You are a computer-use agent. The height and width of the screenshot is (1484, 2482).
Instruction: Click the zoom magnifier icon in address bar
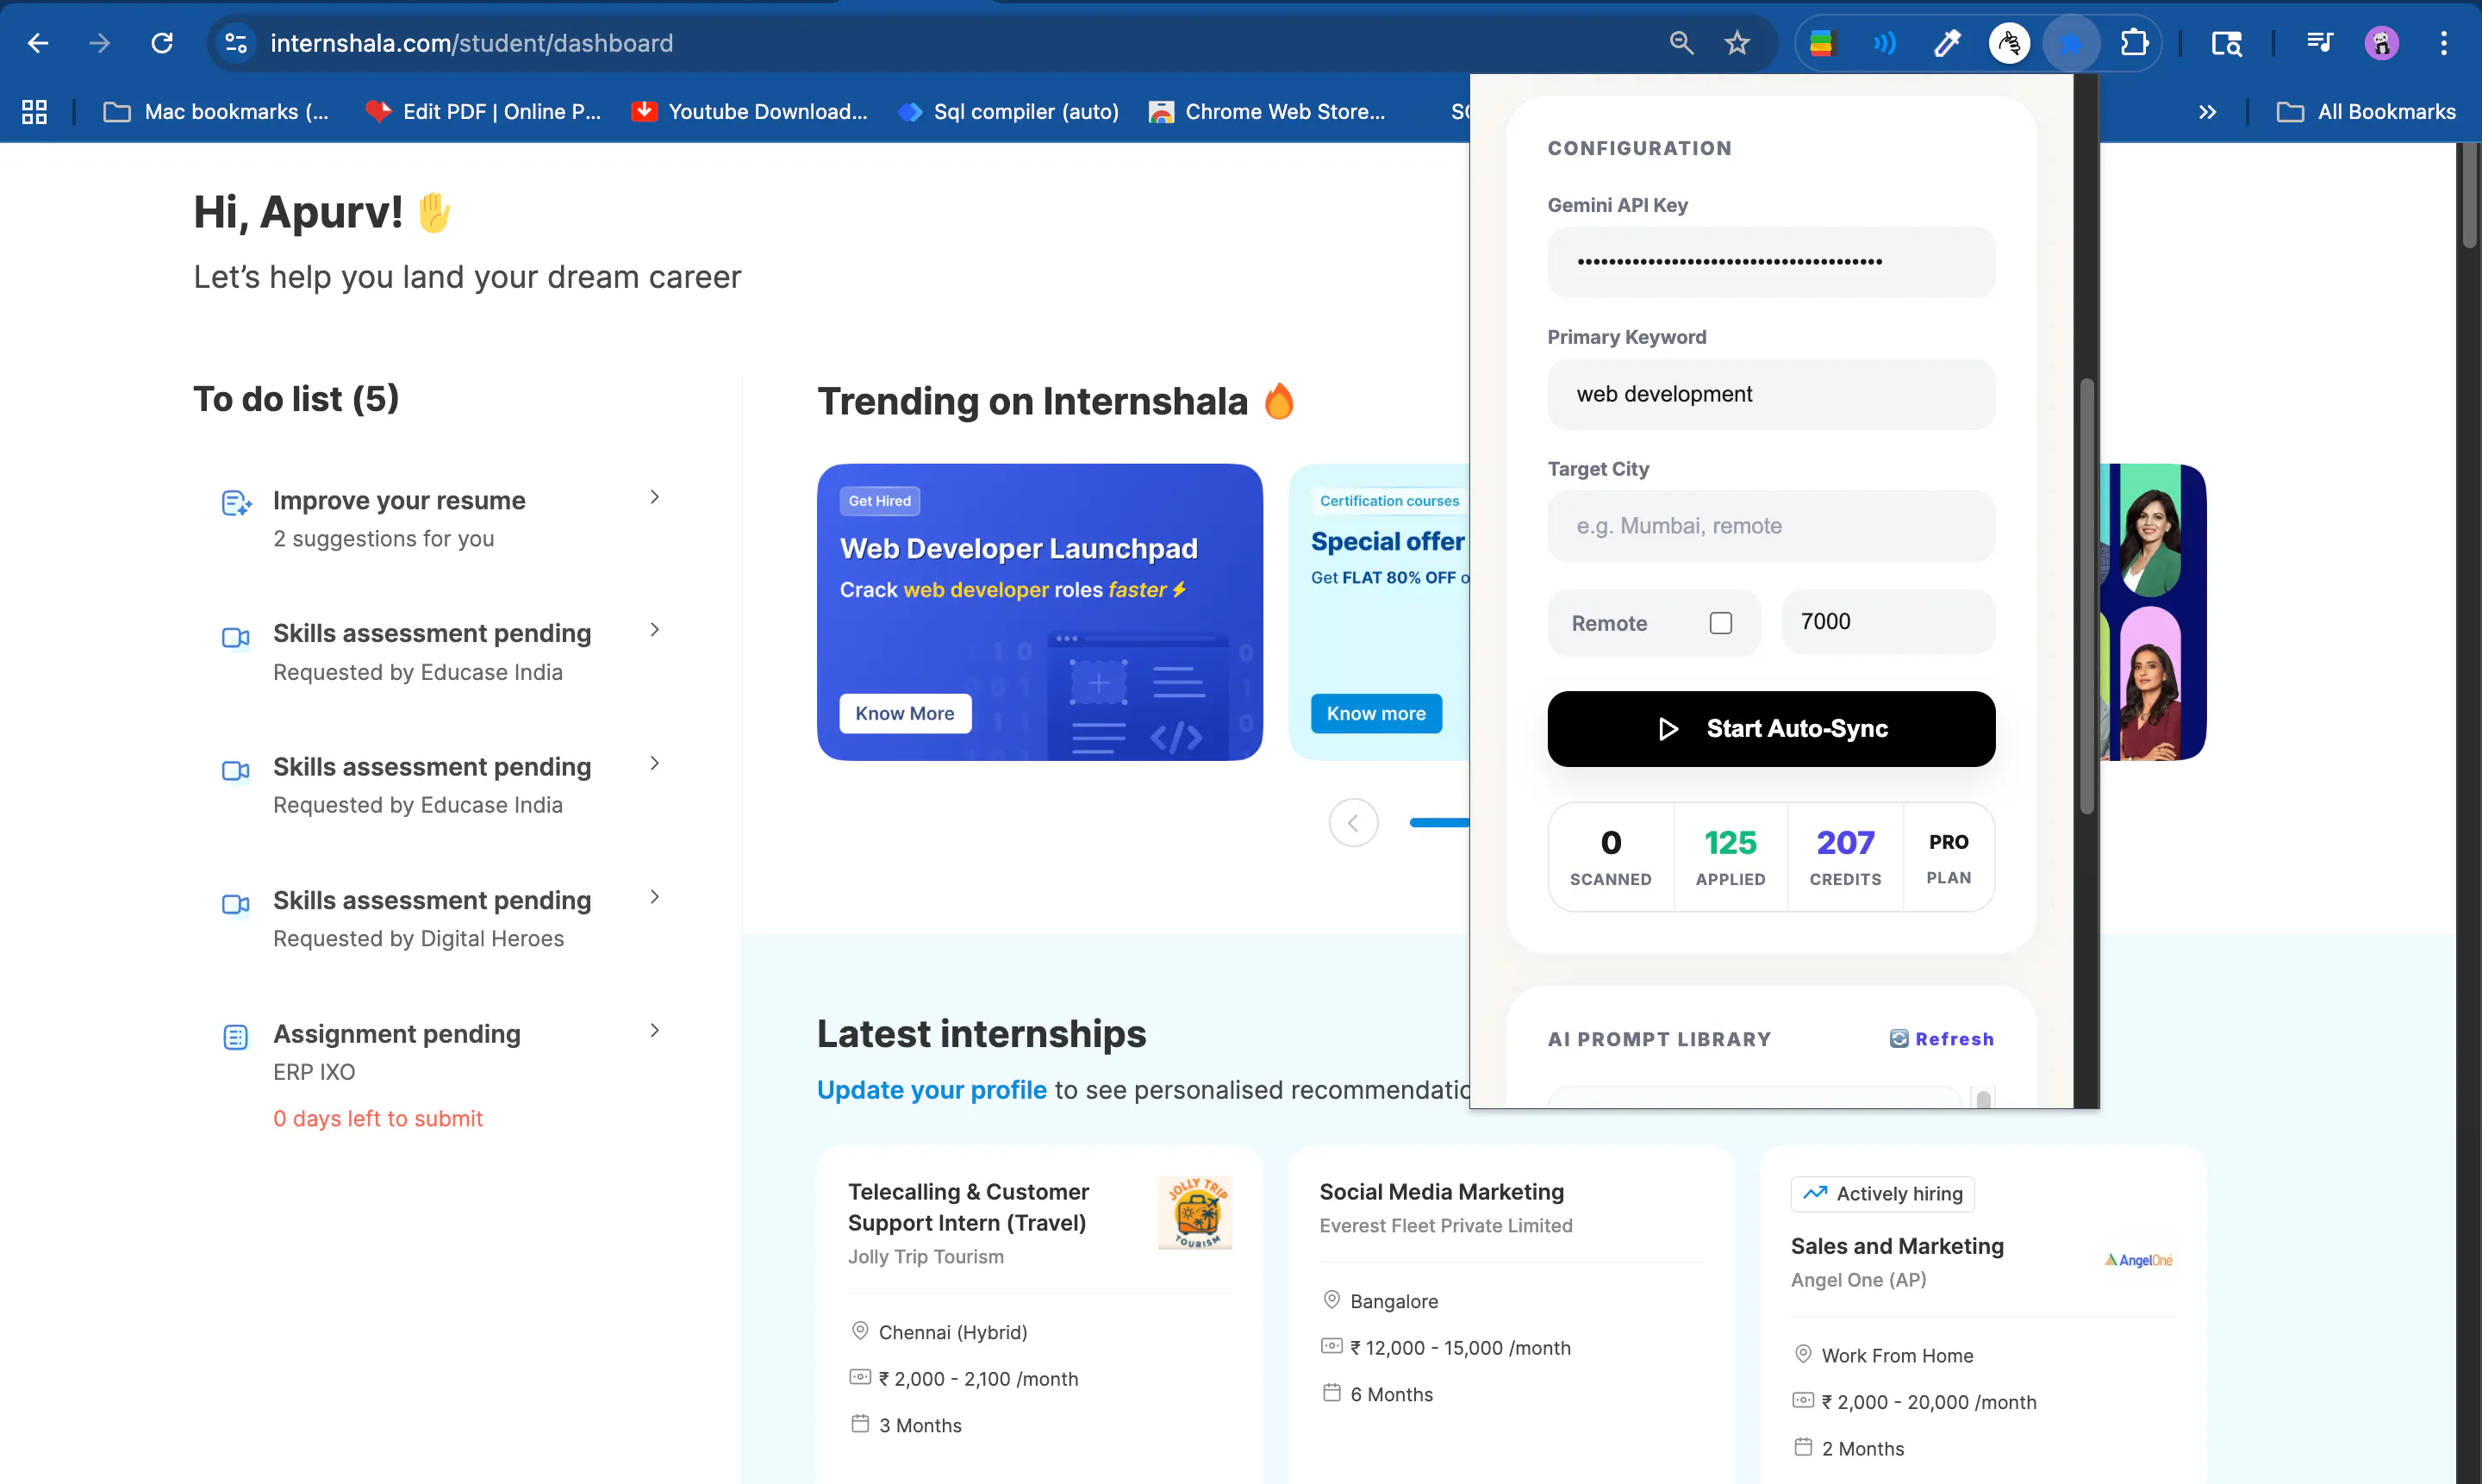pyautogui.click(x=1681, y=43)
